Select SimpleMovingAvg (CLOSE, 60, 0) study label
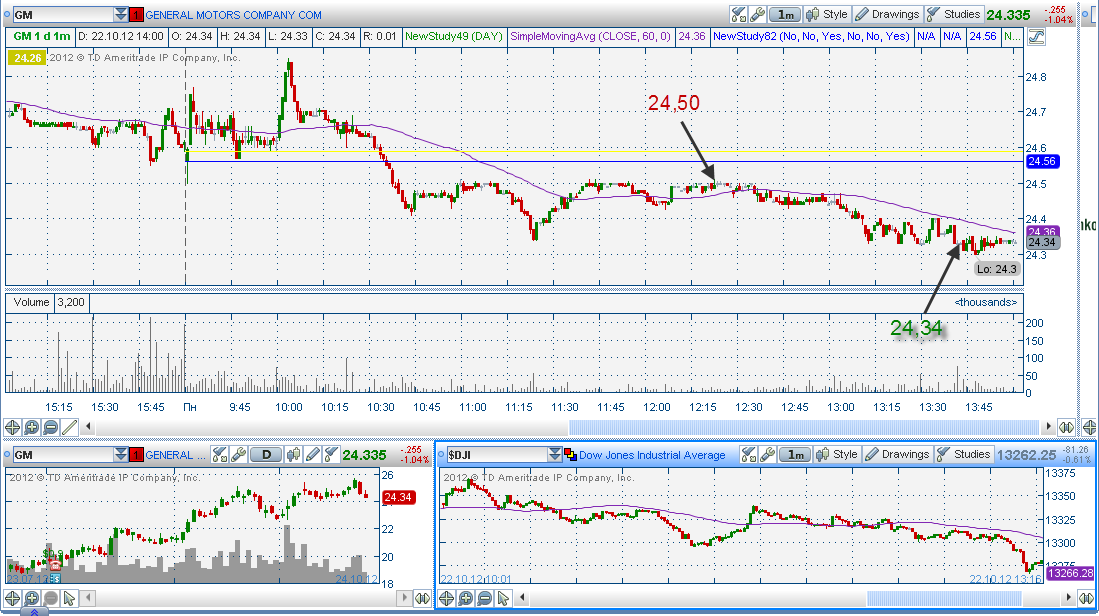Screen dimensions: 1099x616 point(590,36)
